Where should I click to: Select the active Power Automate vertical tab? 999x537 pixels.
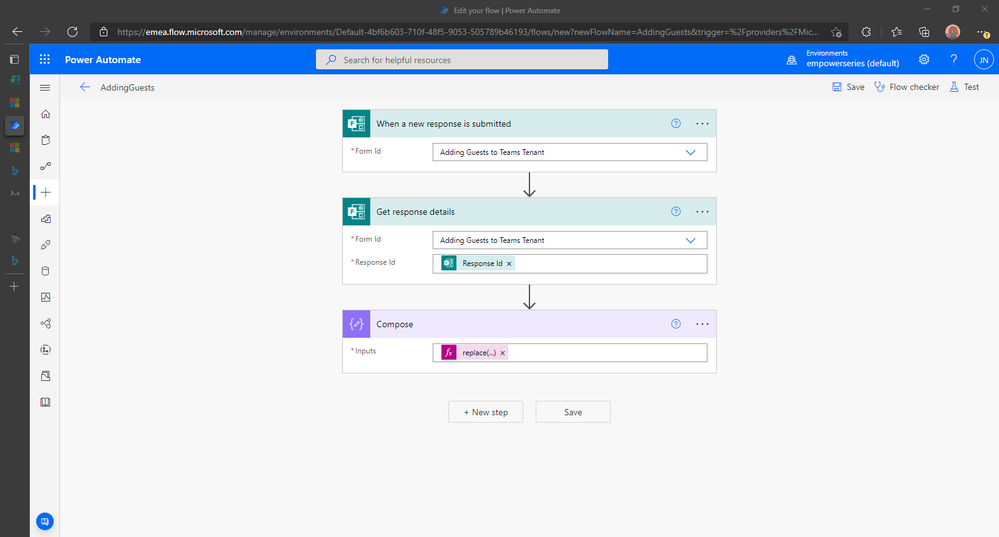click(15, 125)
